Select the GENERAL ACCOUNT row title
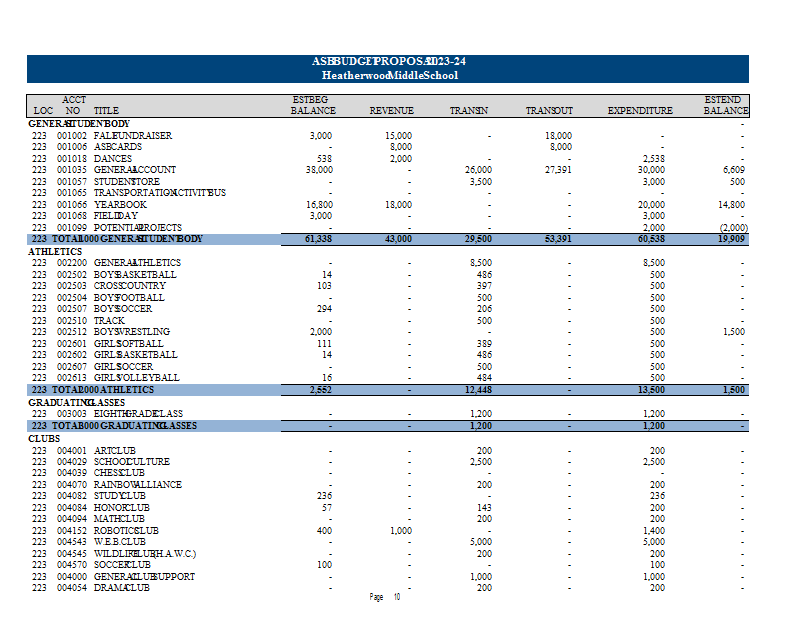This screenshot has height=619, width=800. click(x=135, y=170)
